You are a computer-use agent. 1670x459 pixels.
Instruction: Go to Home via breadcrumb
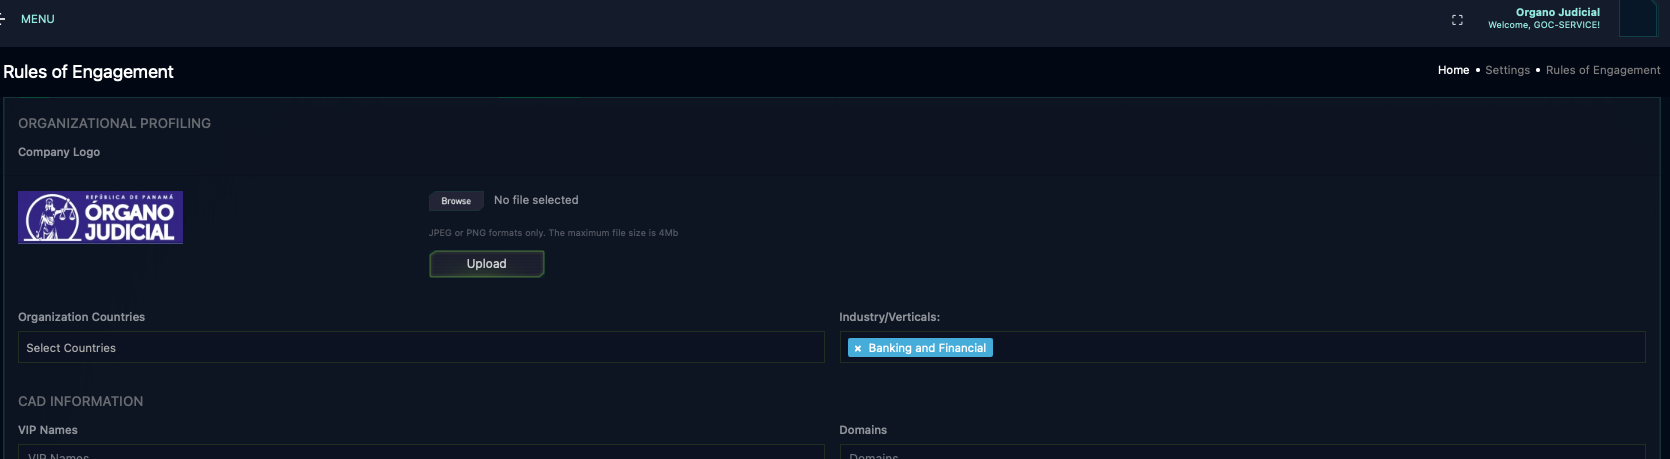coord(1453,70)
